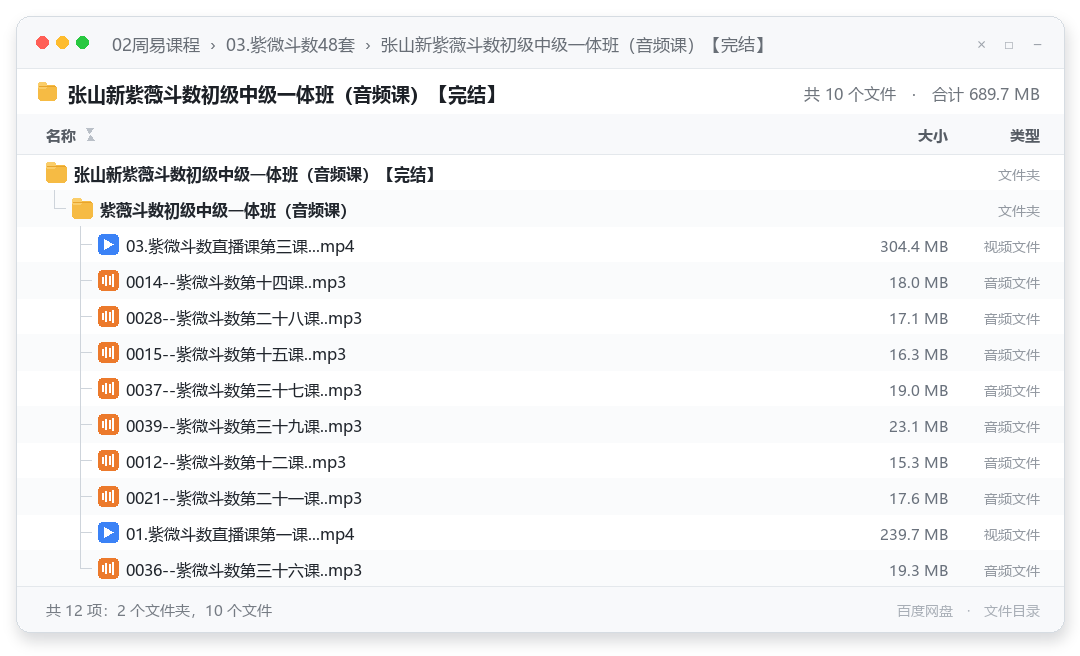Select the subfolder row 紫微斗数初级中级一体班（音频课）
The width and height of the screenshot is (1080, 656).
pos(541,209)
